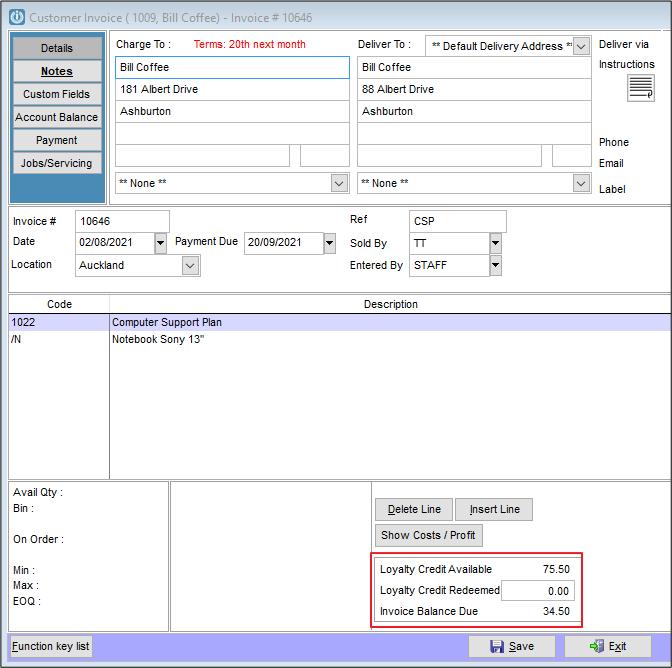Click the Description column header
The height and width of the screenshot is (668, 672).
(x=390, y=304)
